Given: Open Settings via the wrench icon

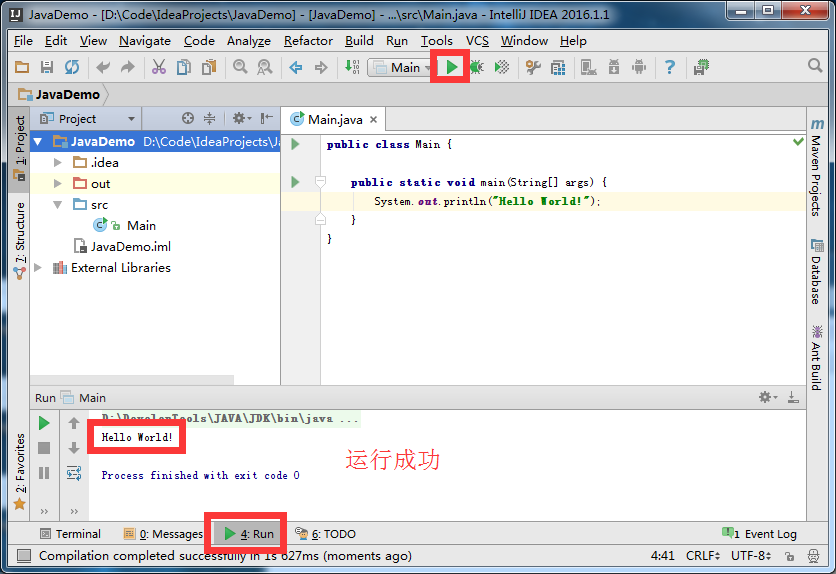Looking at the screenshot, I should (x=533, y=67).
